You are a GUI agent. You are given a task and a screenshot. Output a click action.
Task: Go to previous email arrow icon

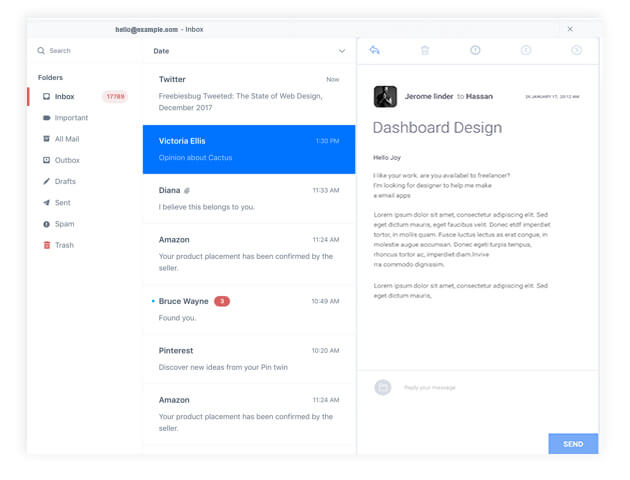point(526,50)
